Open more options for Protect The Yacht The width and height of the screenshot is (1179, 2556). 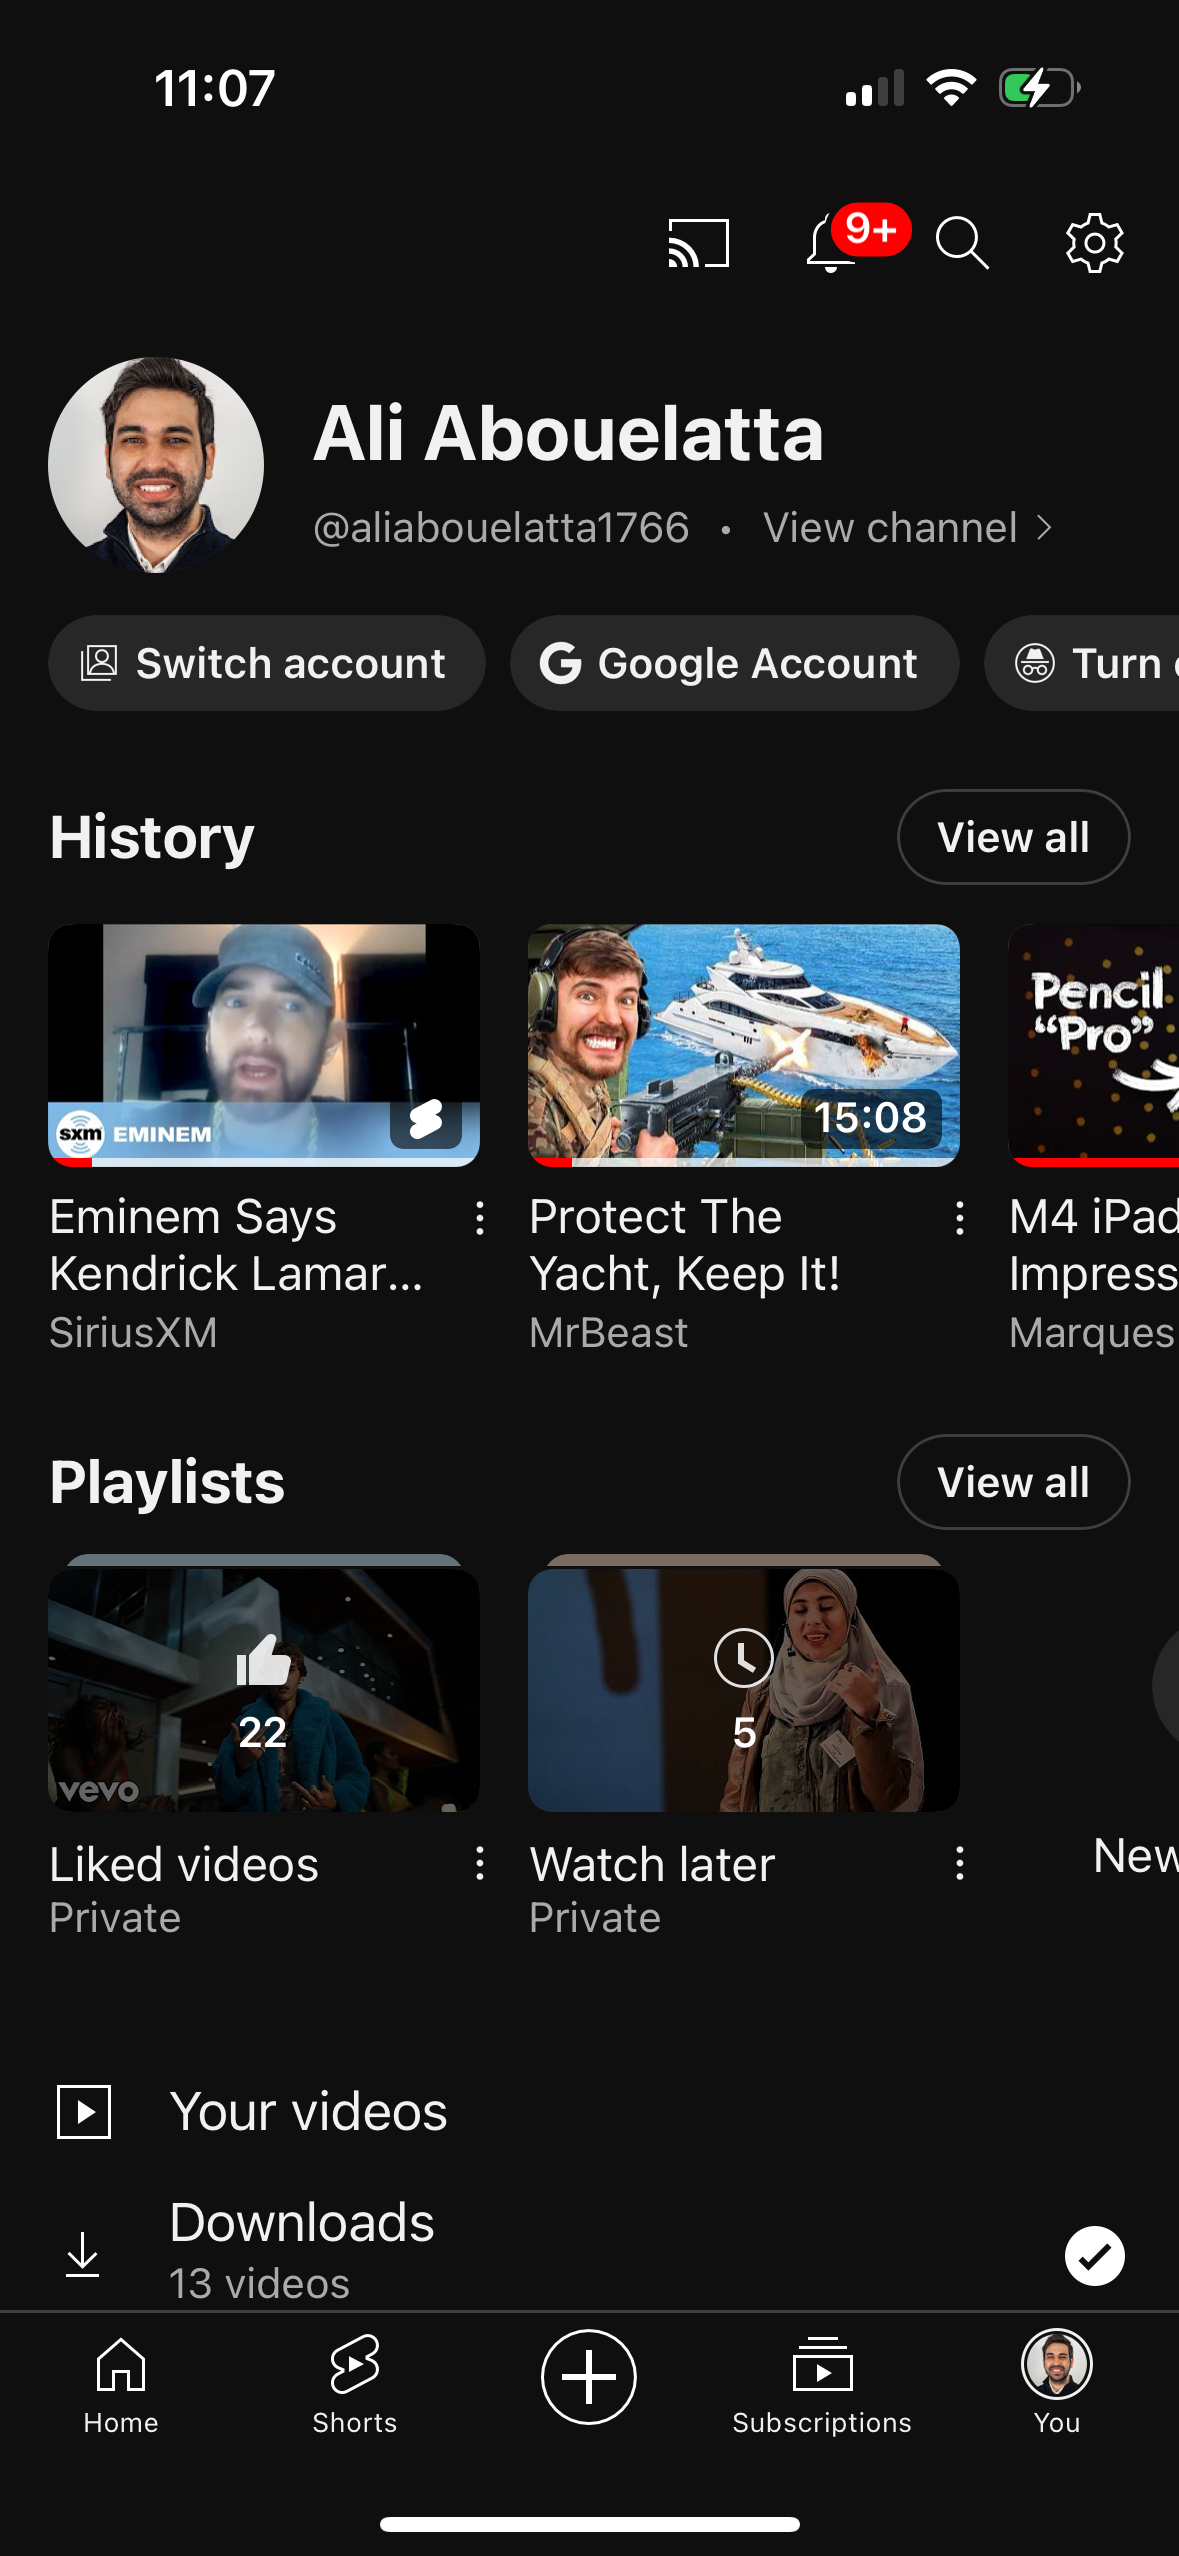tap(960, 1218)
